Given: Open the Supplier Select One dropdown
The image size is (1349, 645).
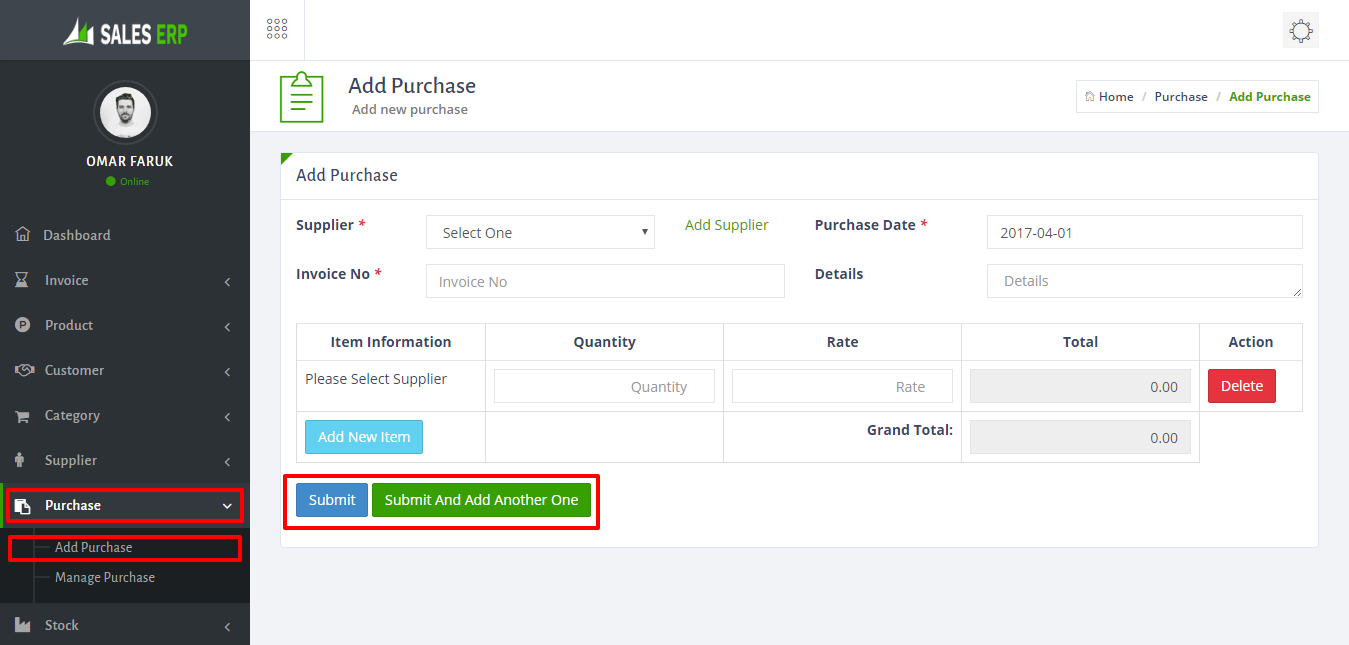Looking at the screenshot, I should [540, 232].
